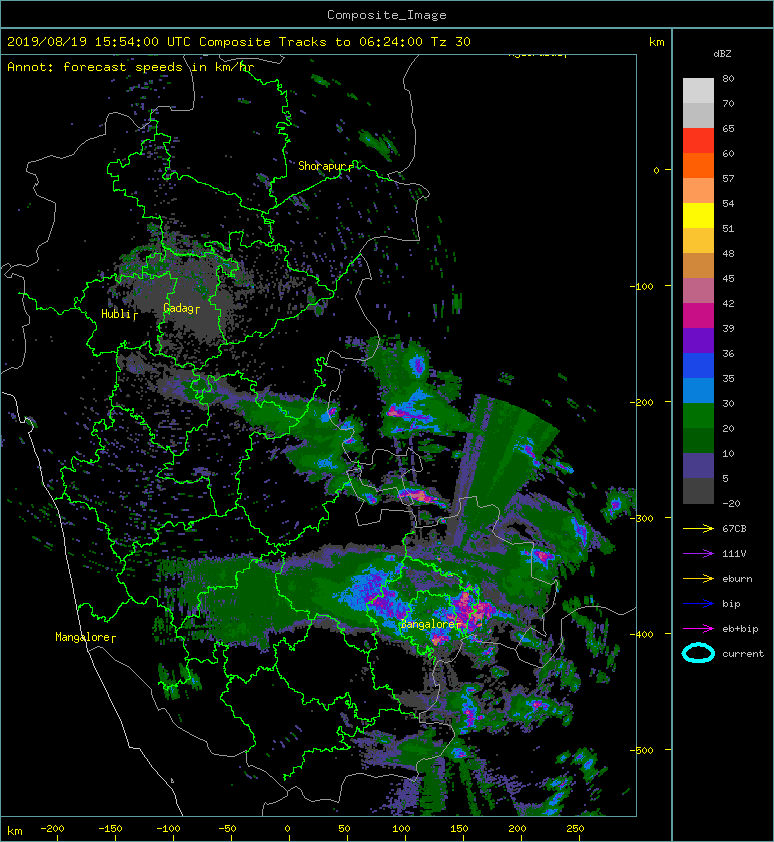Pick the pink-mauve swatch between 45 and 42
Image resolution: width=774 pixels, height=842 pixels.
tap(698, 291)
